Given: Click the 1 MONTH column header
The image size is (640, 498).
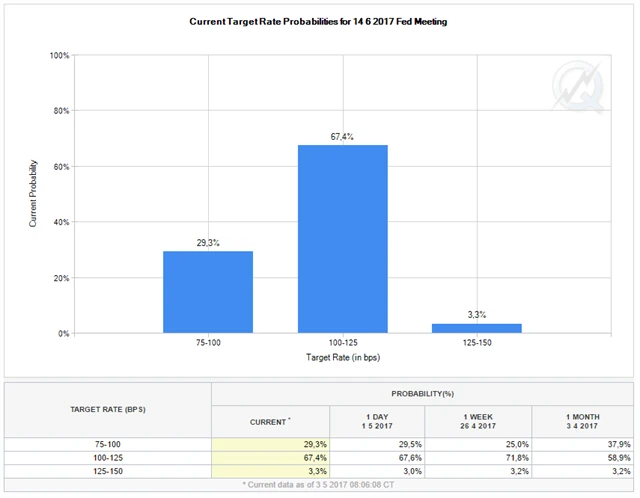Looking at the screenshot, I should (582, 419).
